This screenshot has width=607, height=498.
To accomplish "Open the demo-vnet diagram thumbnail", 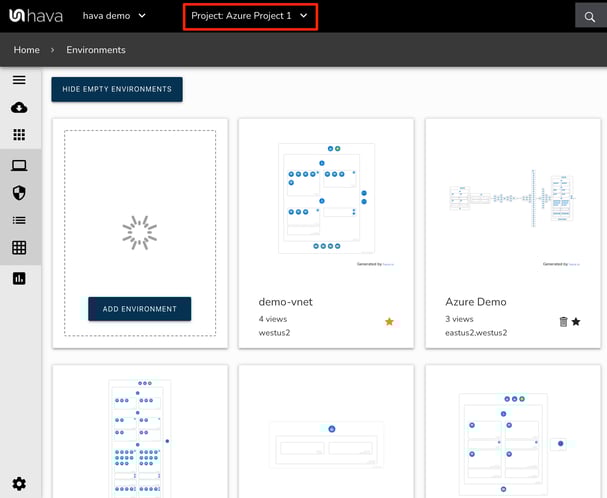I will pyautogui.click(x=326, y=199).
